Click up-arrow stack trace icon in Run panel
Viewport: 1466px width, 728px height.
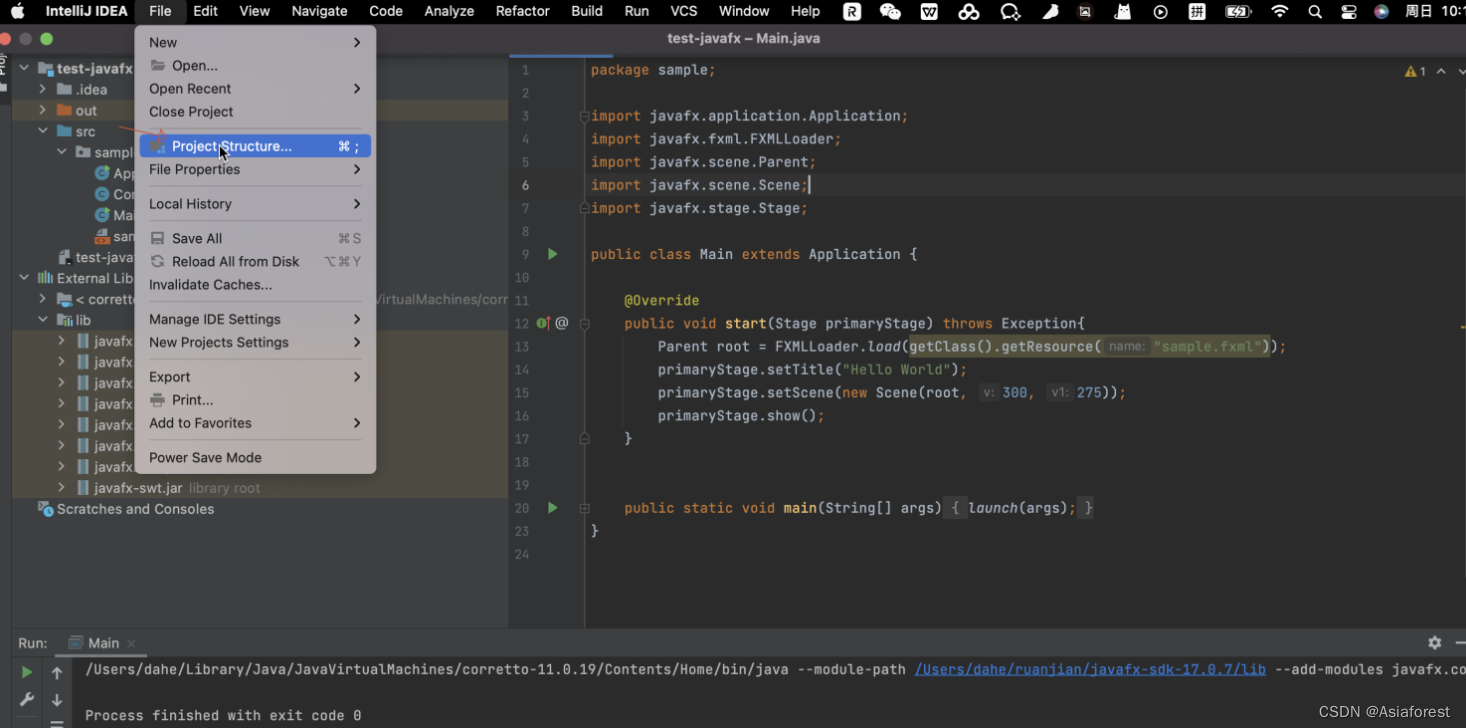click(57, 671)
